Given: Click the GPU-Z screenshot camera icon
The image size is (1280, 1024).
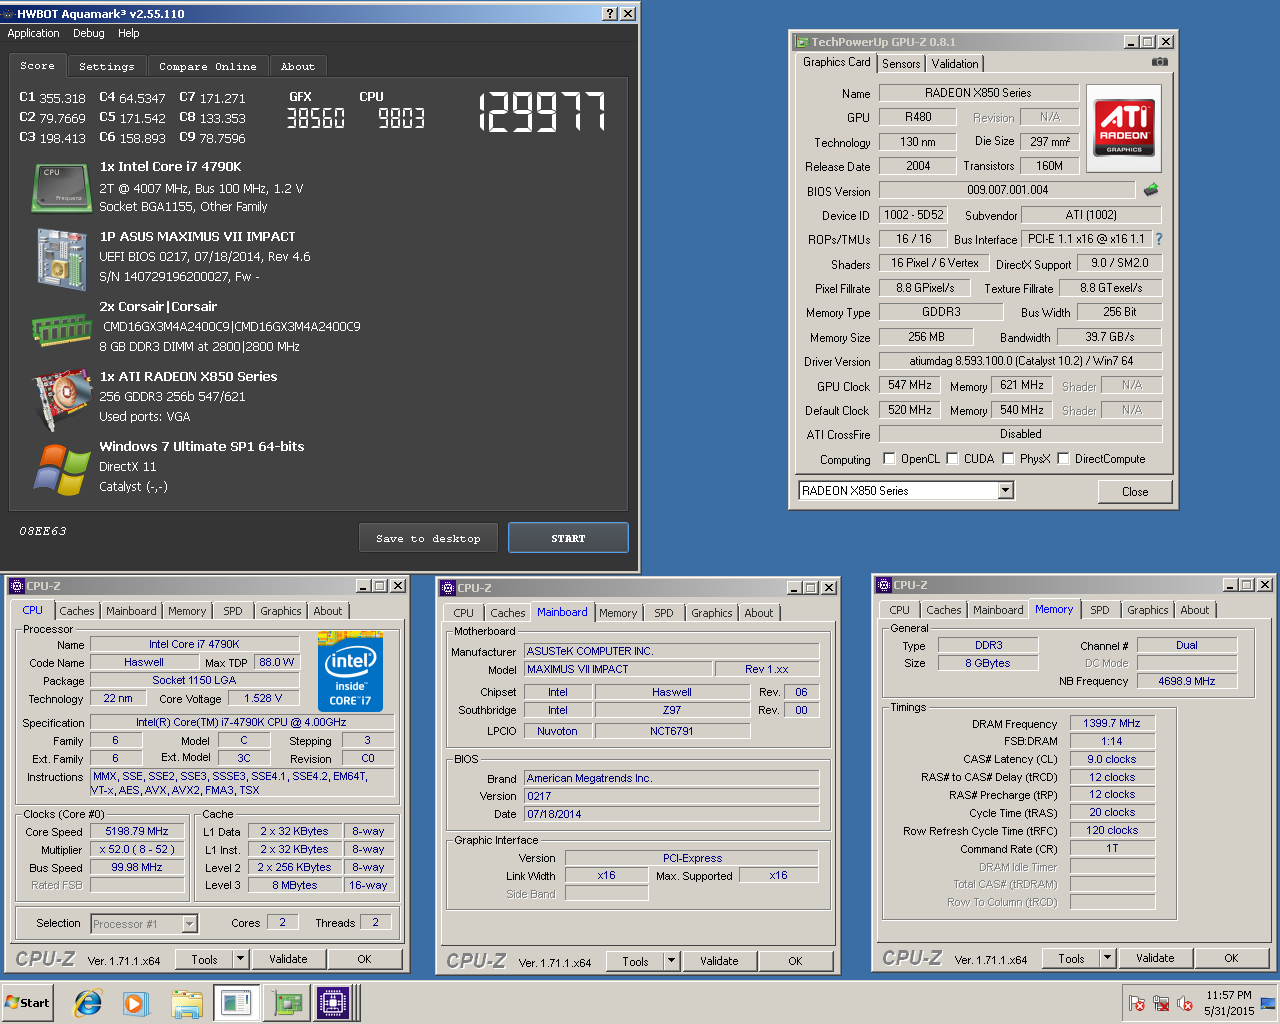Looking at the screenshot, I should pyautogui.click(x=1159, y=62).
